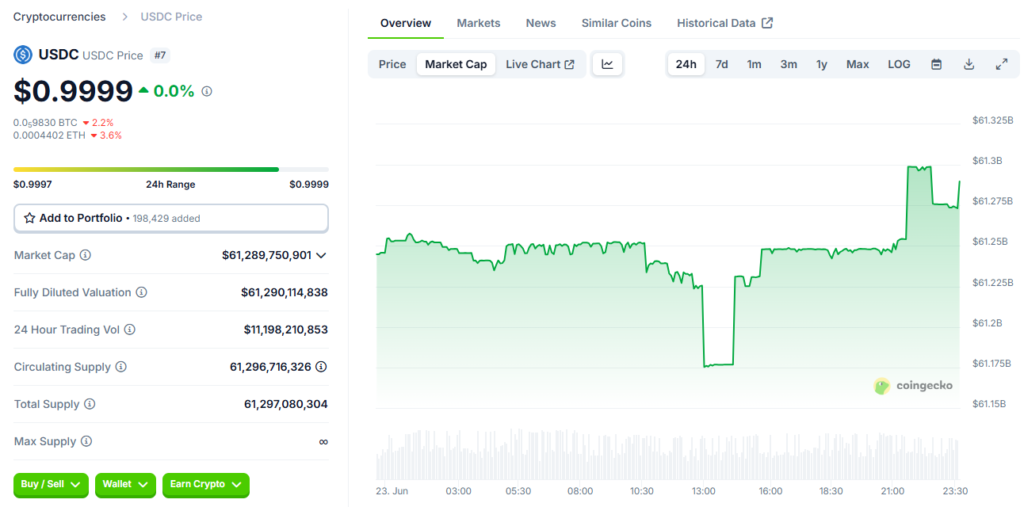Click the chart type line icon
Image resolution: width=1024 pixels, height=507 pixels.
(x=607, y=64)
